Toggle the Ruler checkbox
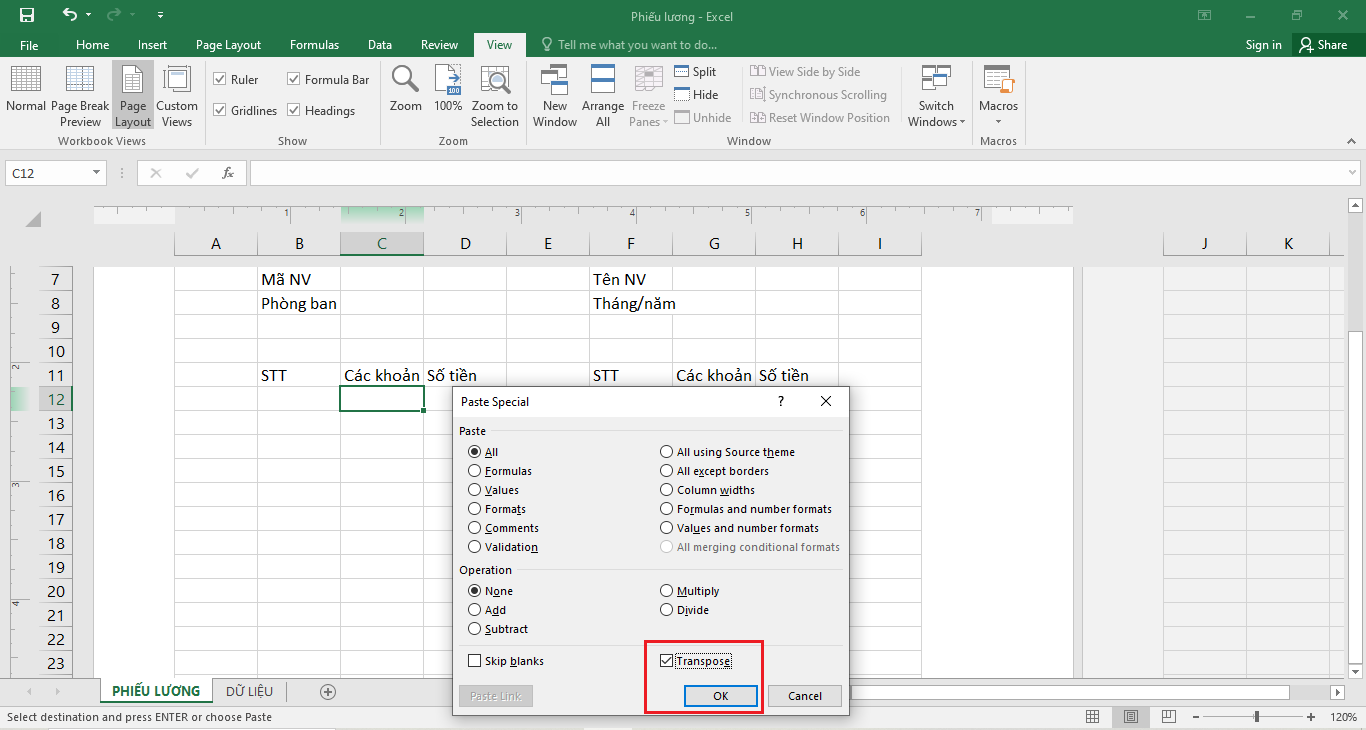This screenshot has width=1366, height=730. tap(220, 80)
